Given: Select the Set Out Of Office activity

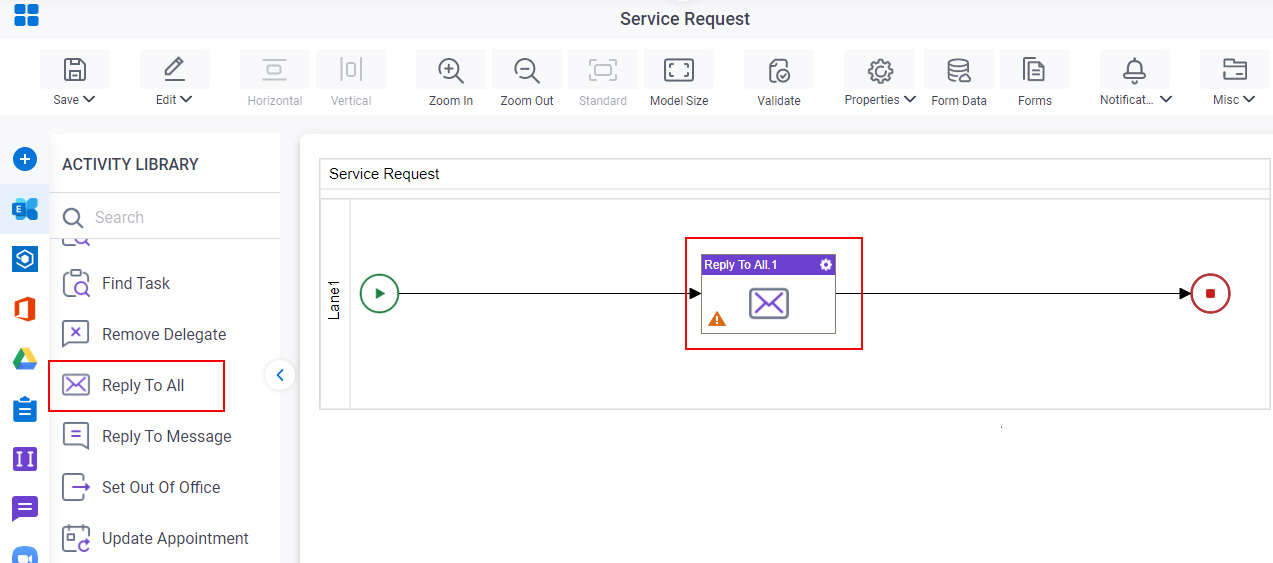Looking at the screenshot, I should click(x=141, y=487).
